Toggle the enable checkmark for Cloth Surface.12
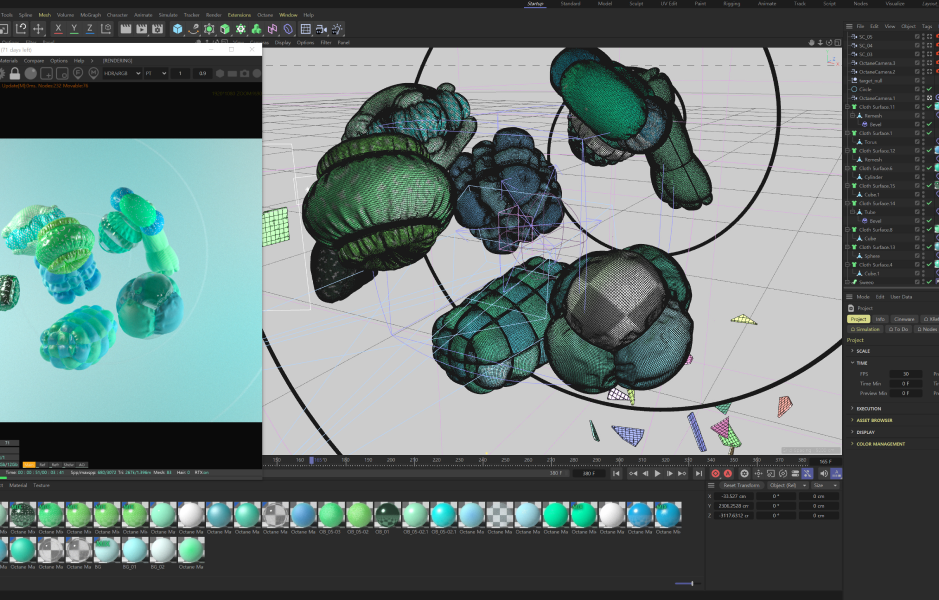Viewport: 939px width, 600px height. tap(929, 150)
